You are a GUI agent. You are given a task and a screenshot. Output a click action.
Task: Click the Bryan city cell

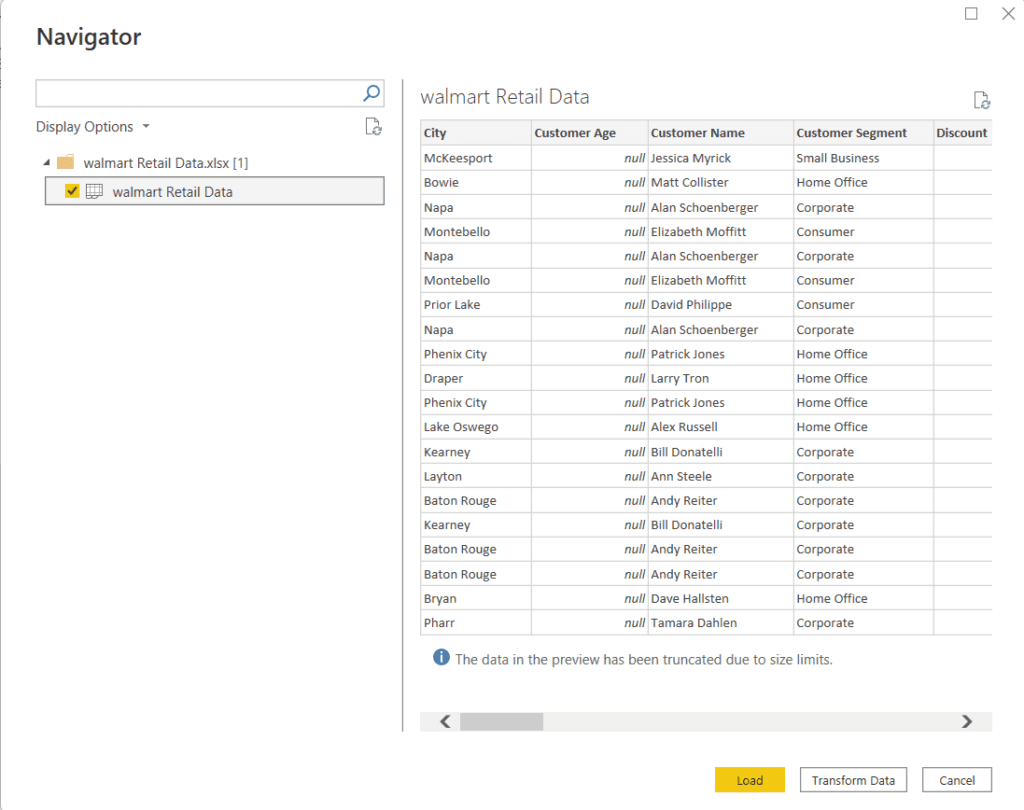pos(476,598)
